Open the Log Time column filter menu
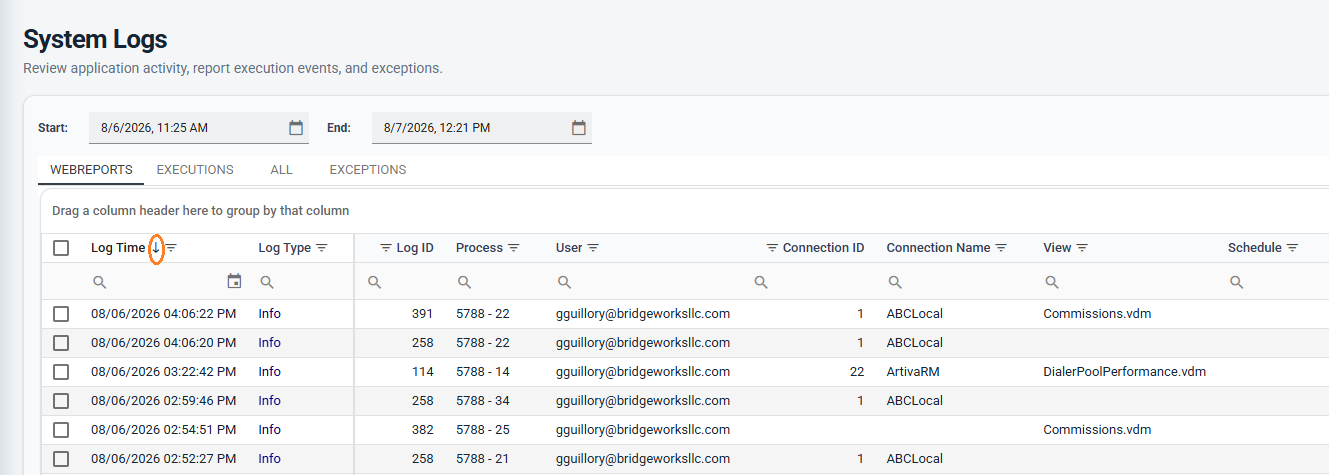The image size is (1329, 475). [x=171, y=248]
